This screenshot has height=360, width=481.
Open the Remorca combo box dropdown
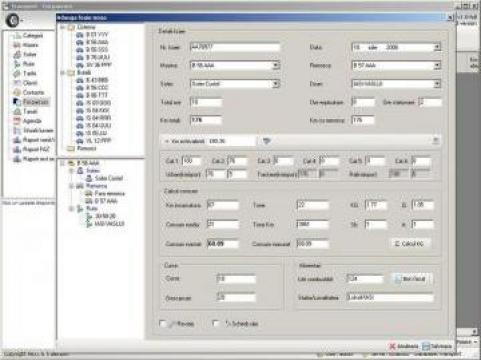click(x=437, y=65)
